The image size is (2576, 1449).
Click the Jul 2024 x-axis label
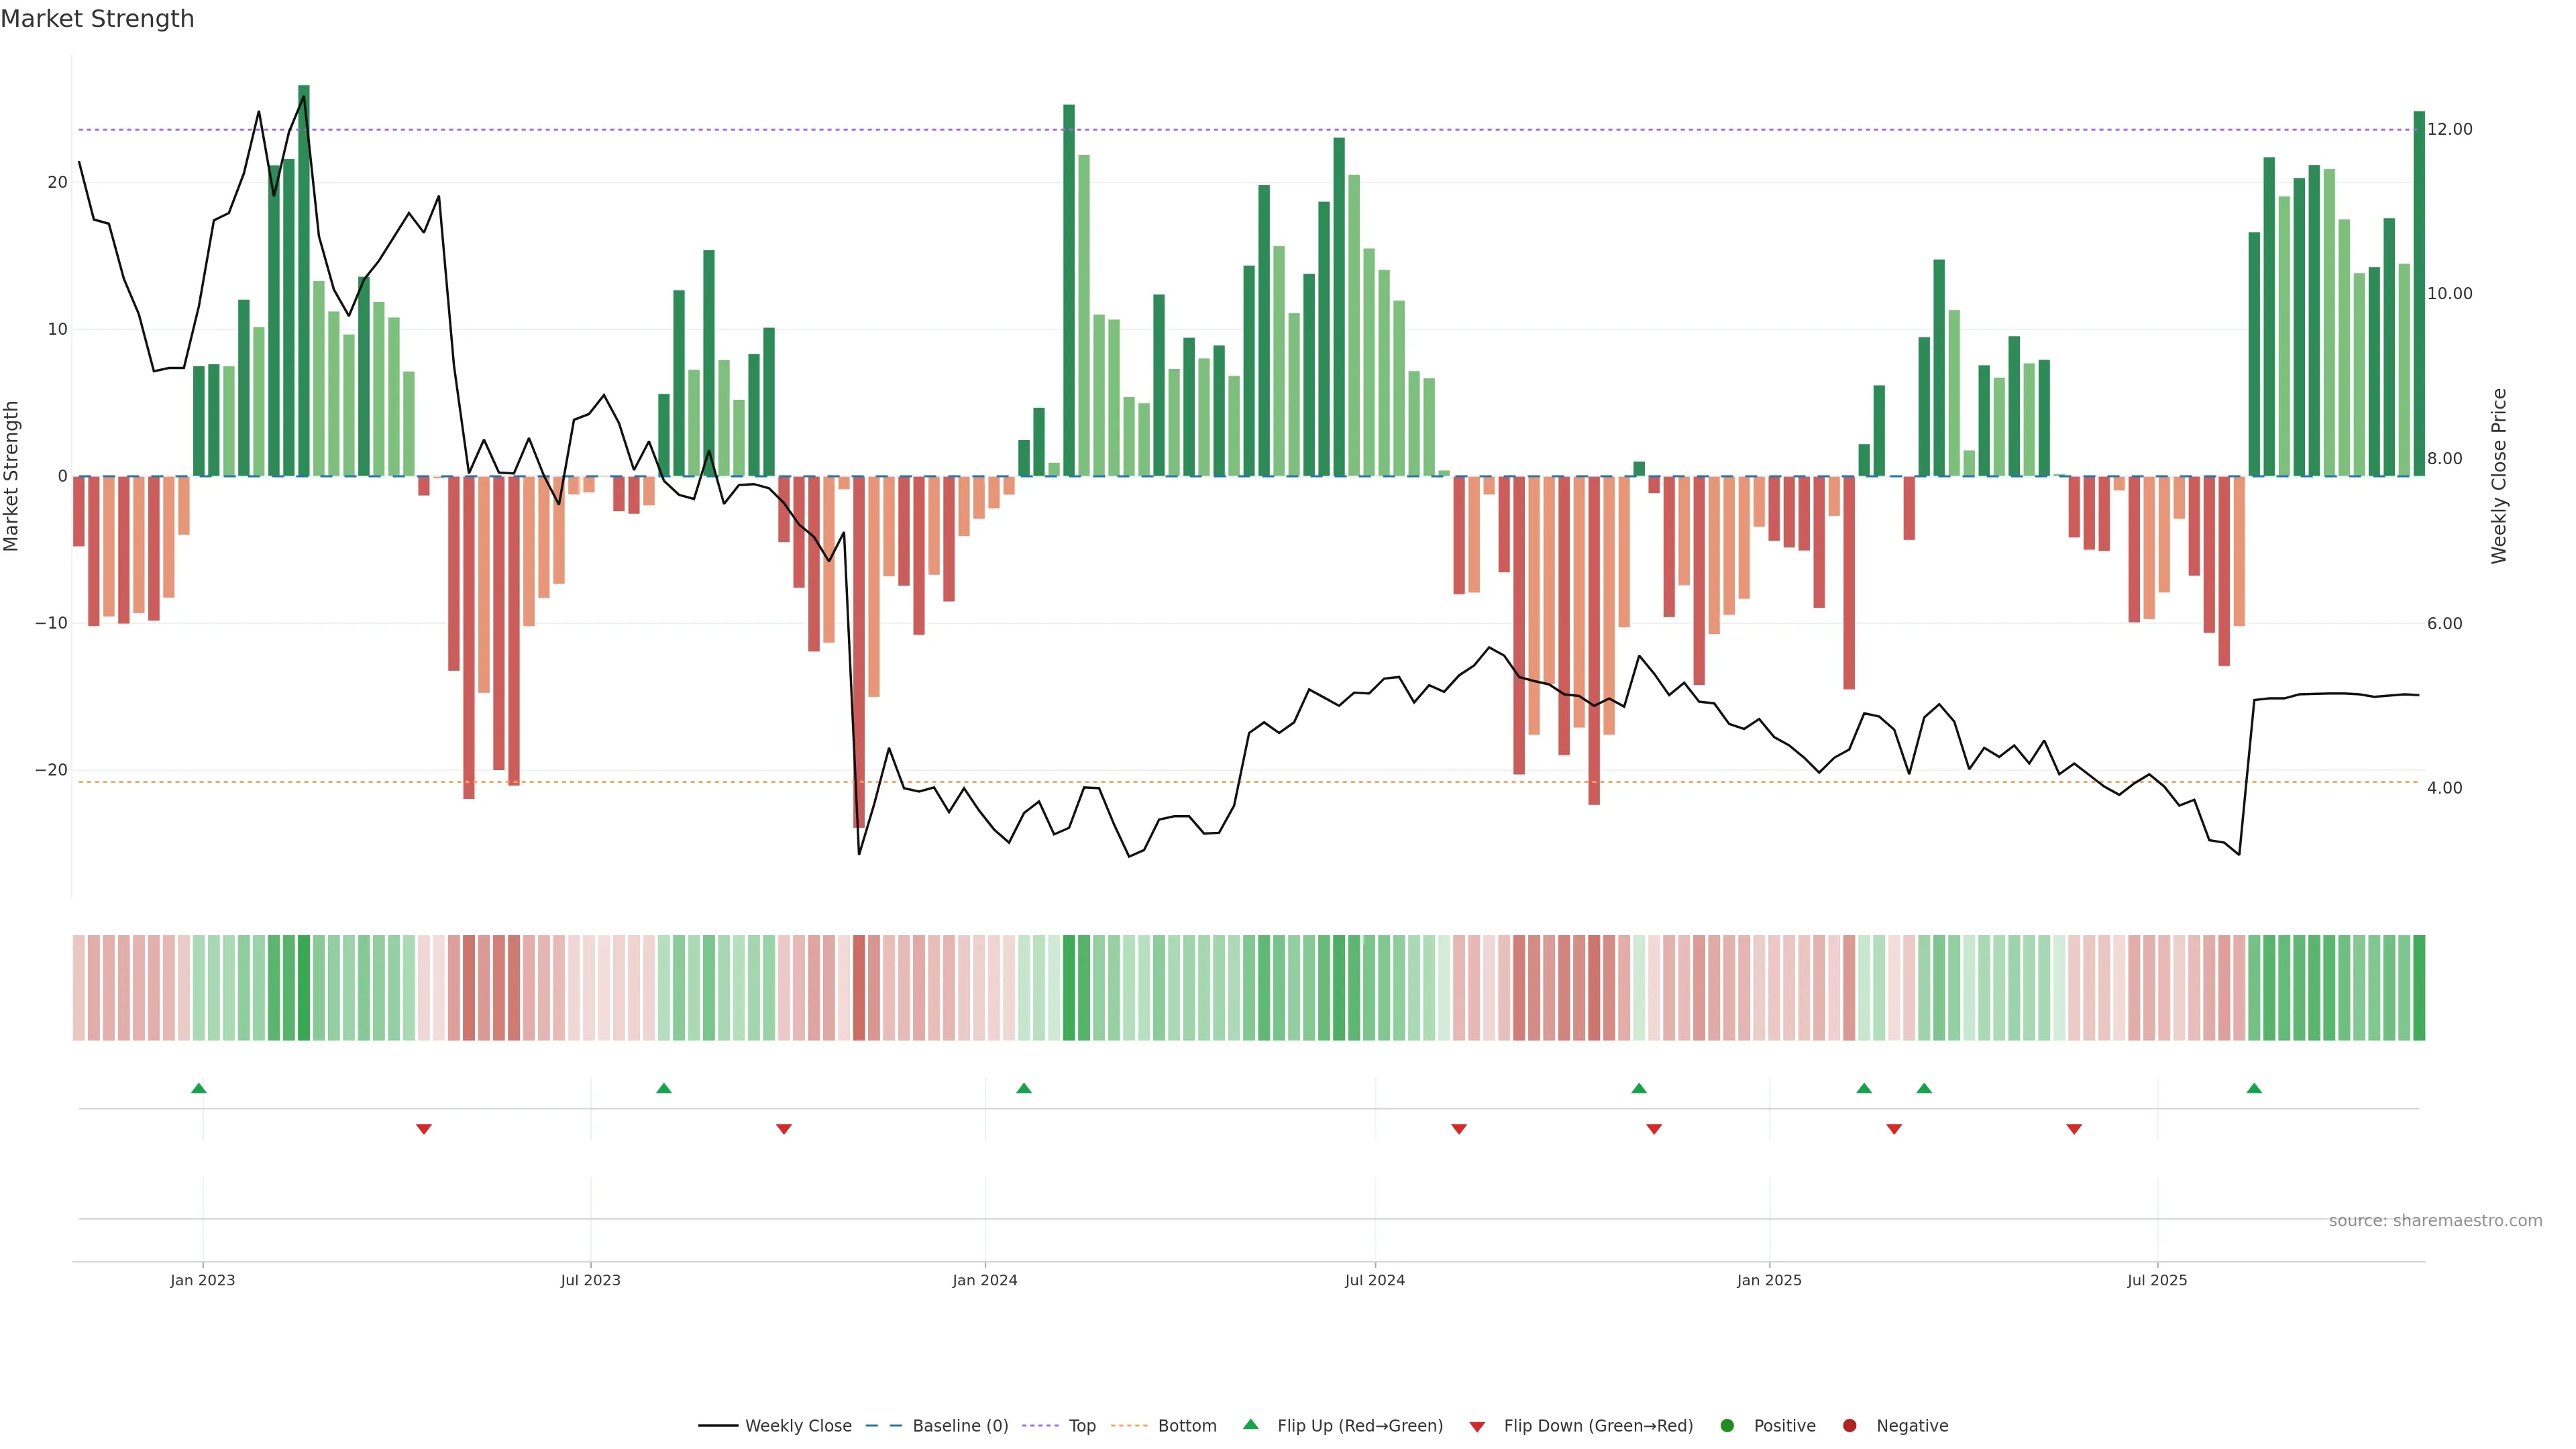pos(1374,1280)
